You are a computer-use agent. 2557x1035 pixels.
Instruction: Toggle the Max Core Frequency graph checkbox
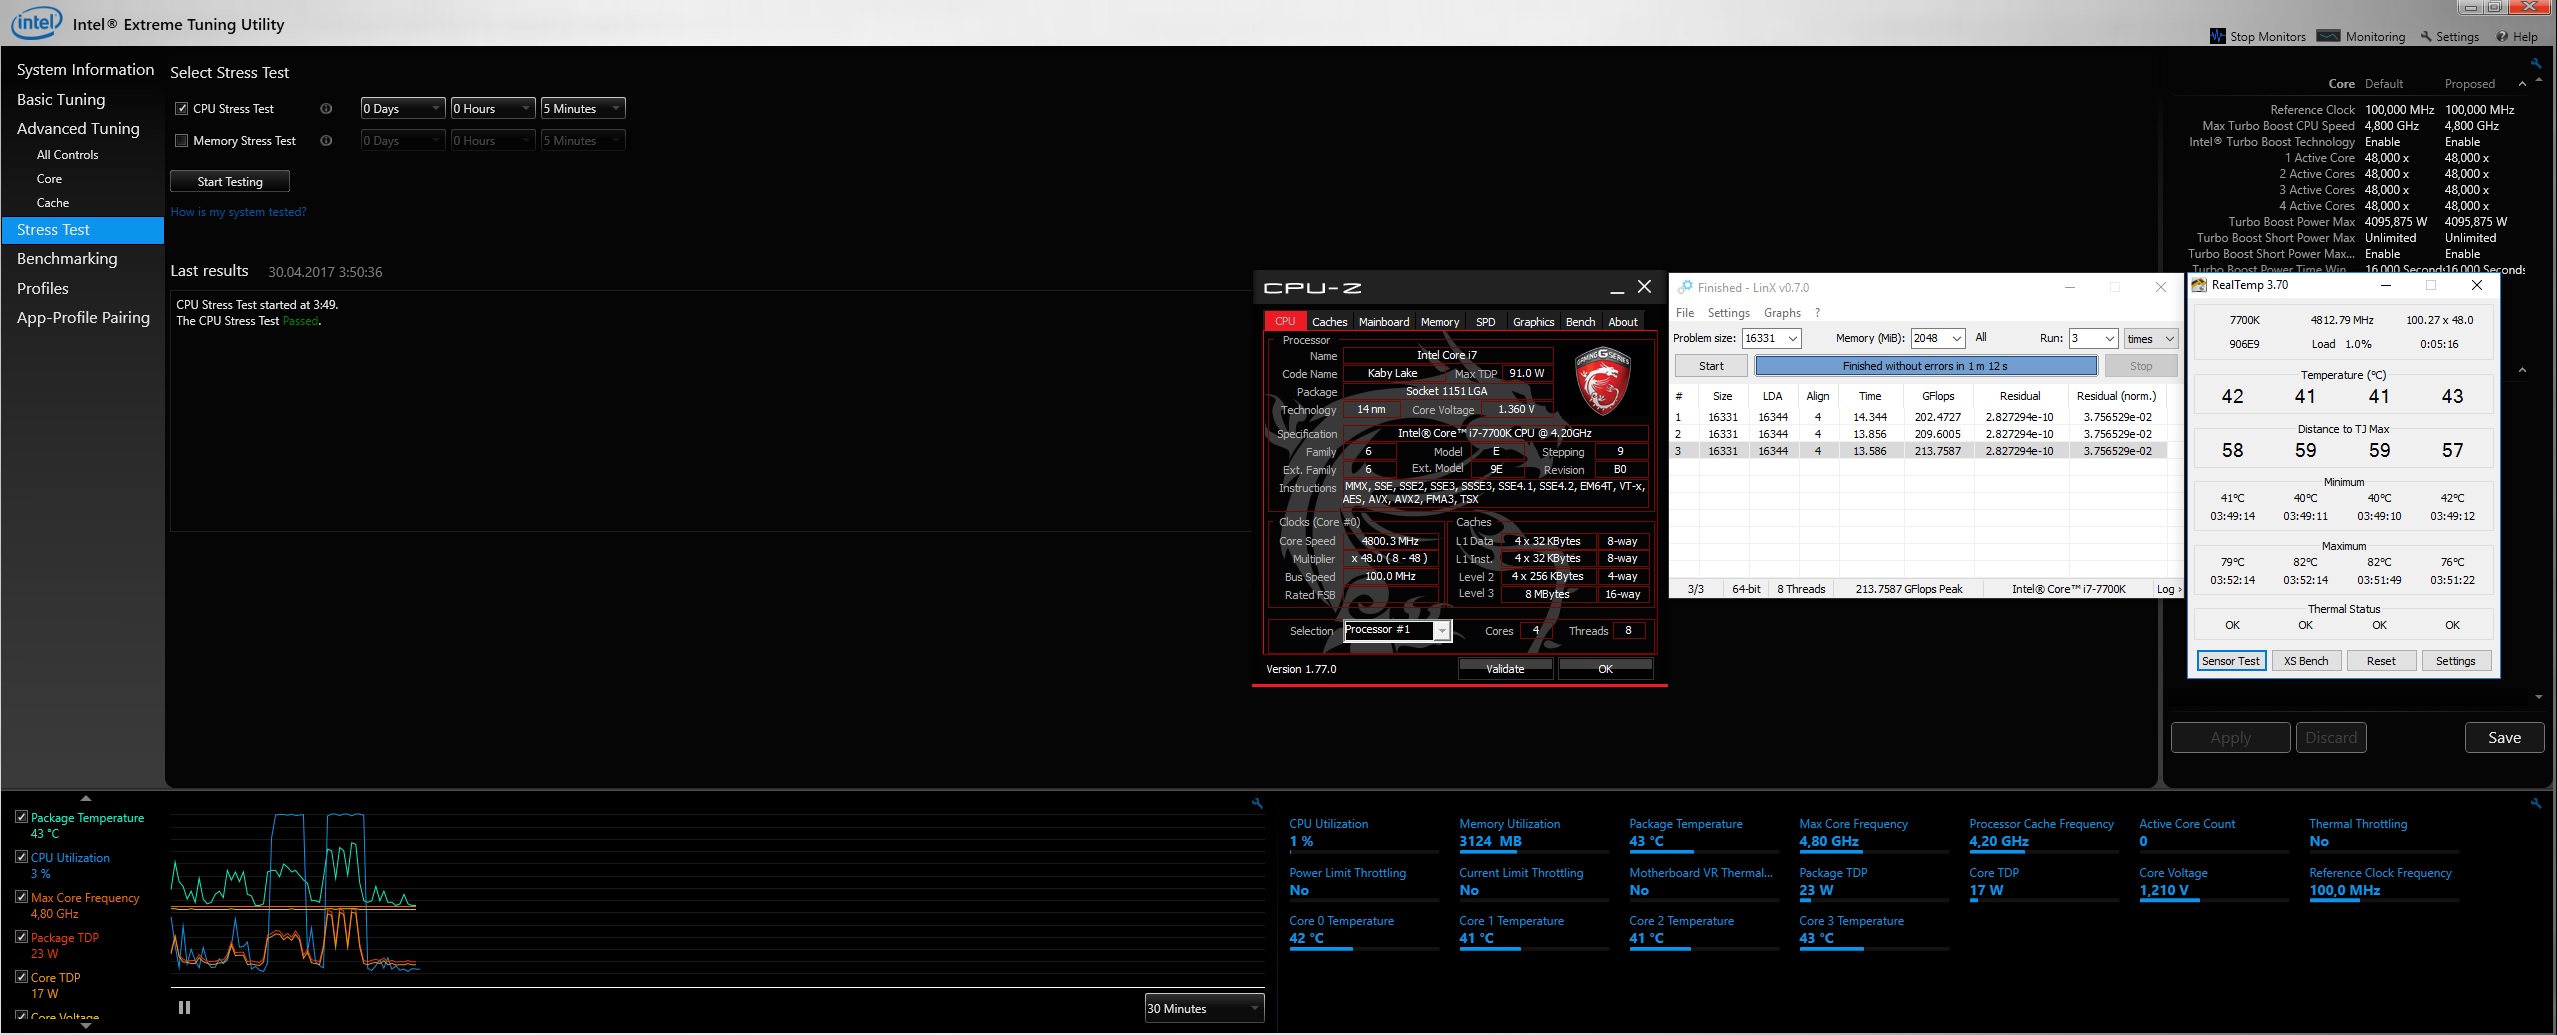pyautogui.click(x=21, y=897)
